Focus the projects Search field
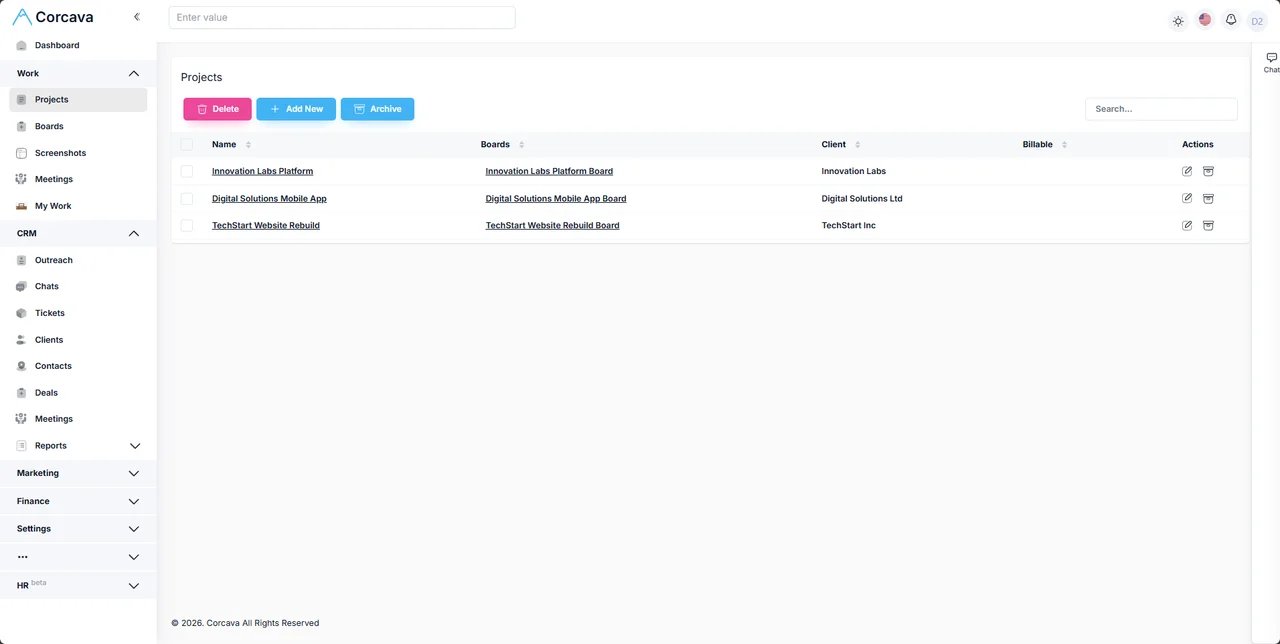The image size is (1280, 644). point(1161,109)
